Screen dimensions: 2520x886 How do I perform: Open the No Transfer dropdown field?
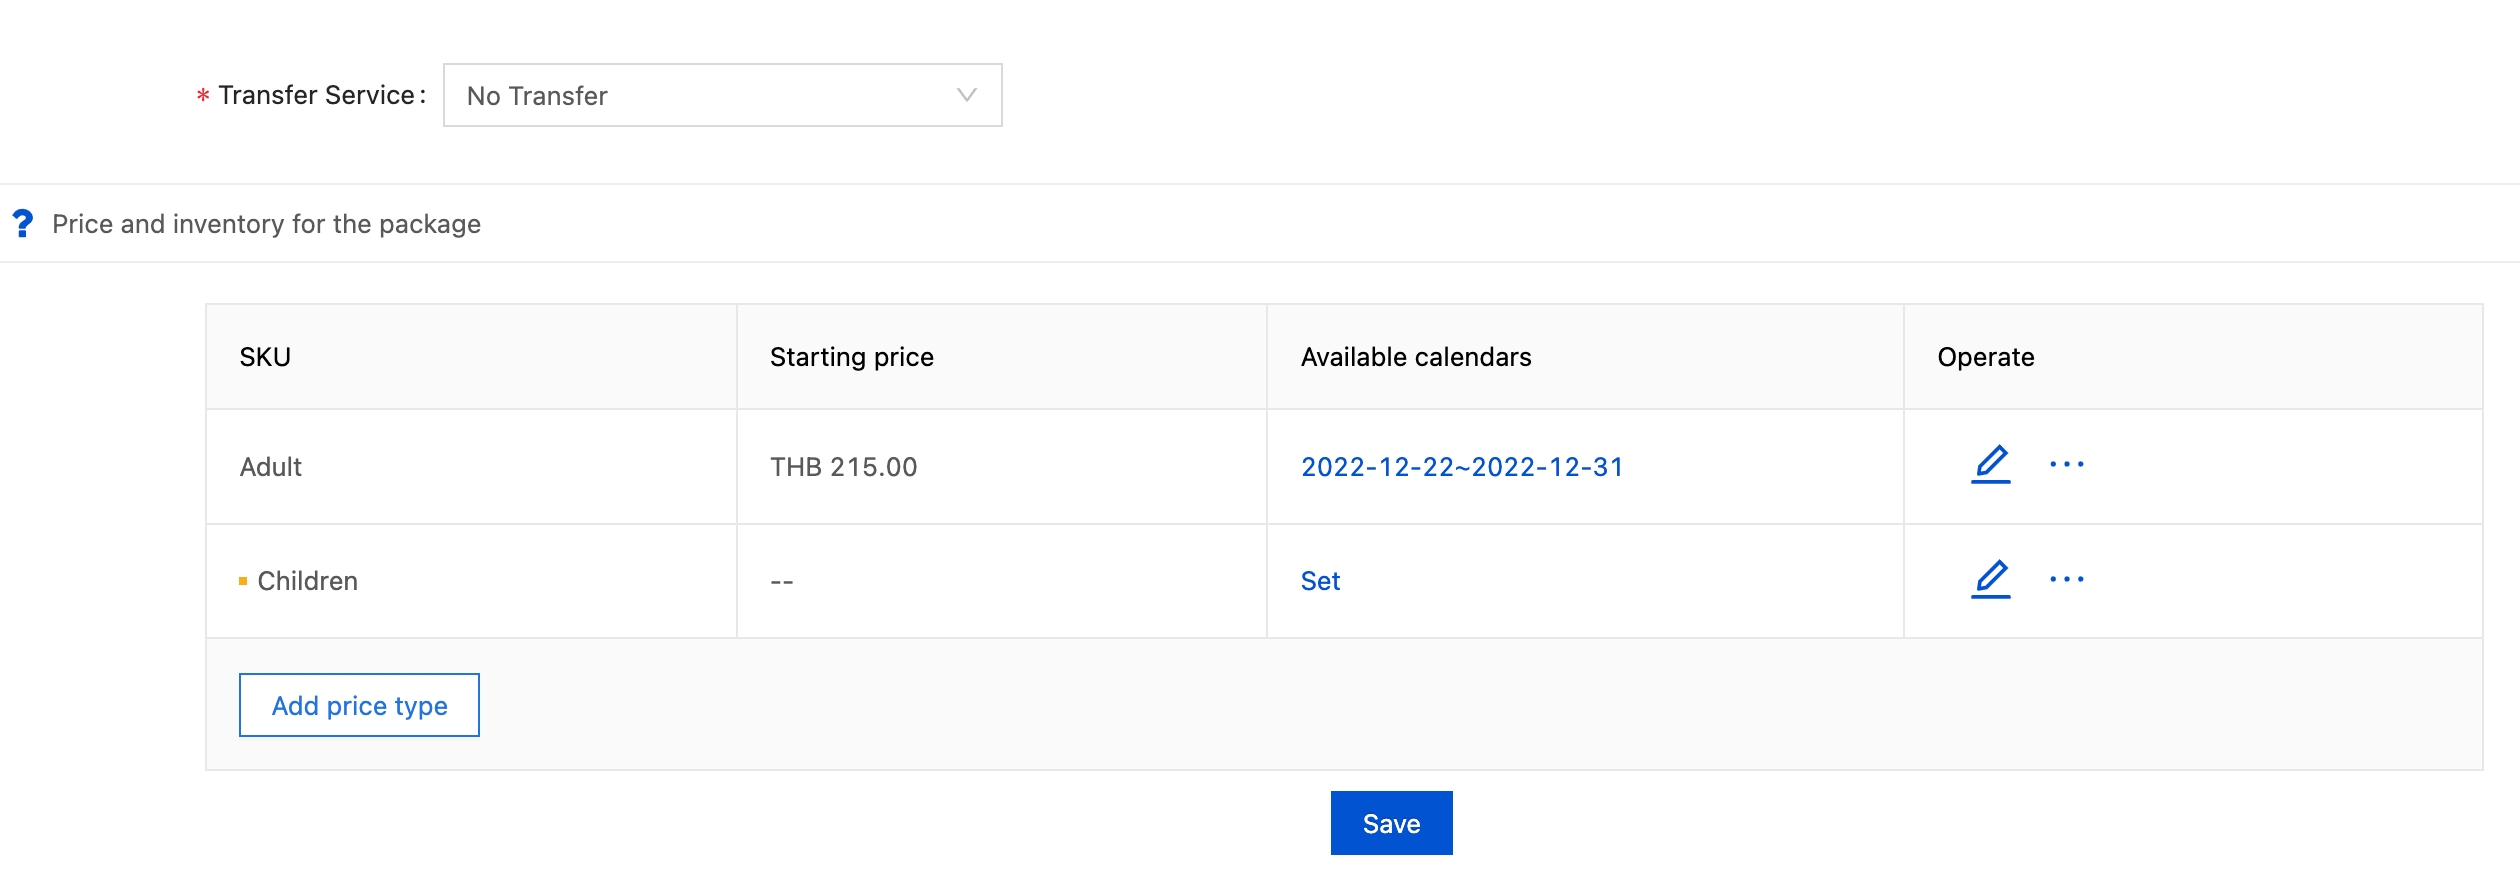700,95
